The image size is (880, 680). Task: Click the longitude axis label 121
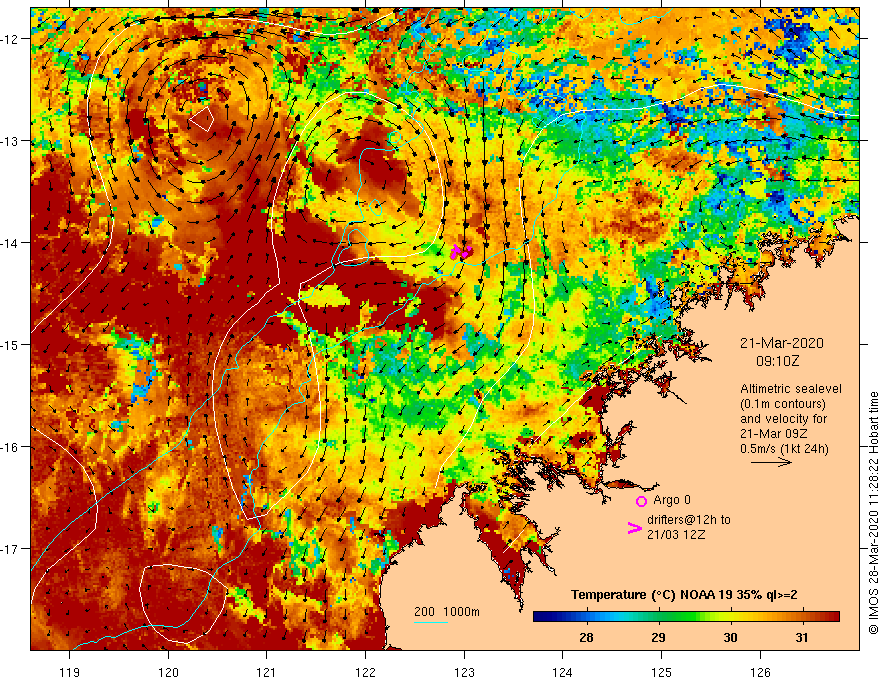[x=267, y=672]
